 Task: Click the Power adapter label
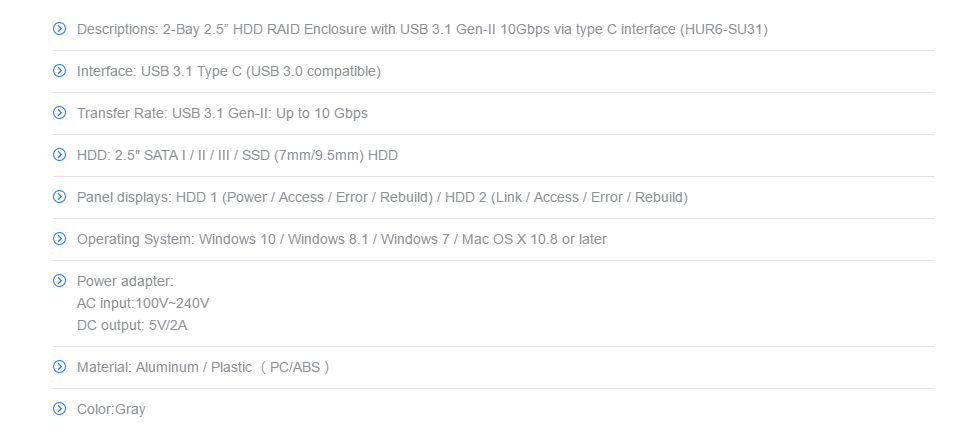125,282
